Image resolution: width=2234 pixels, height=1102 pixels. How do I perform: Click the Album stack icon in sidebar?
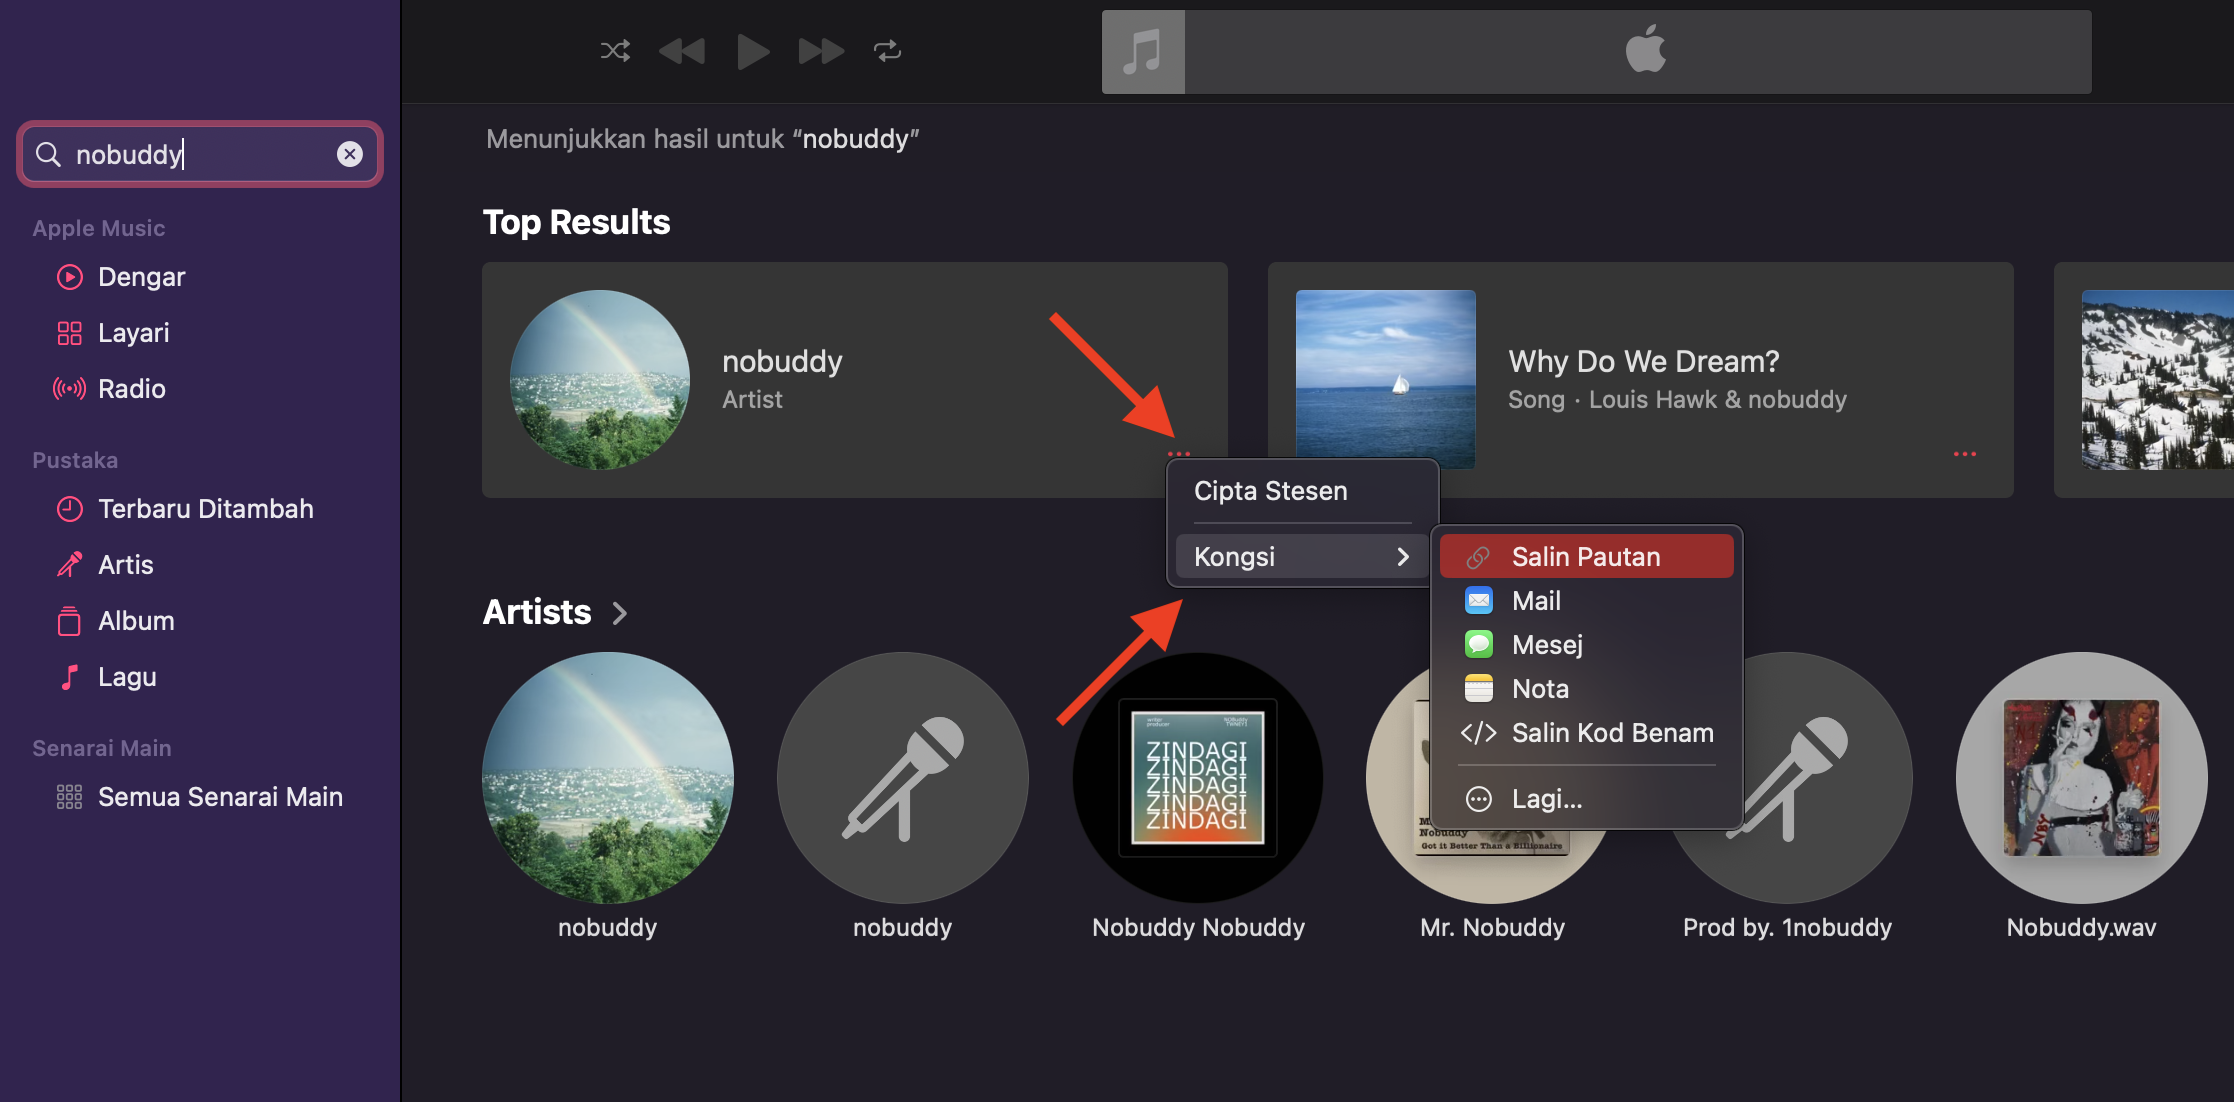click(x=69, y=621)
